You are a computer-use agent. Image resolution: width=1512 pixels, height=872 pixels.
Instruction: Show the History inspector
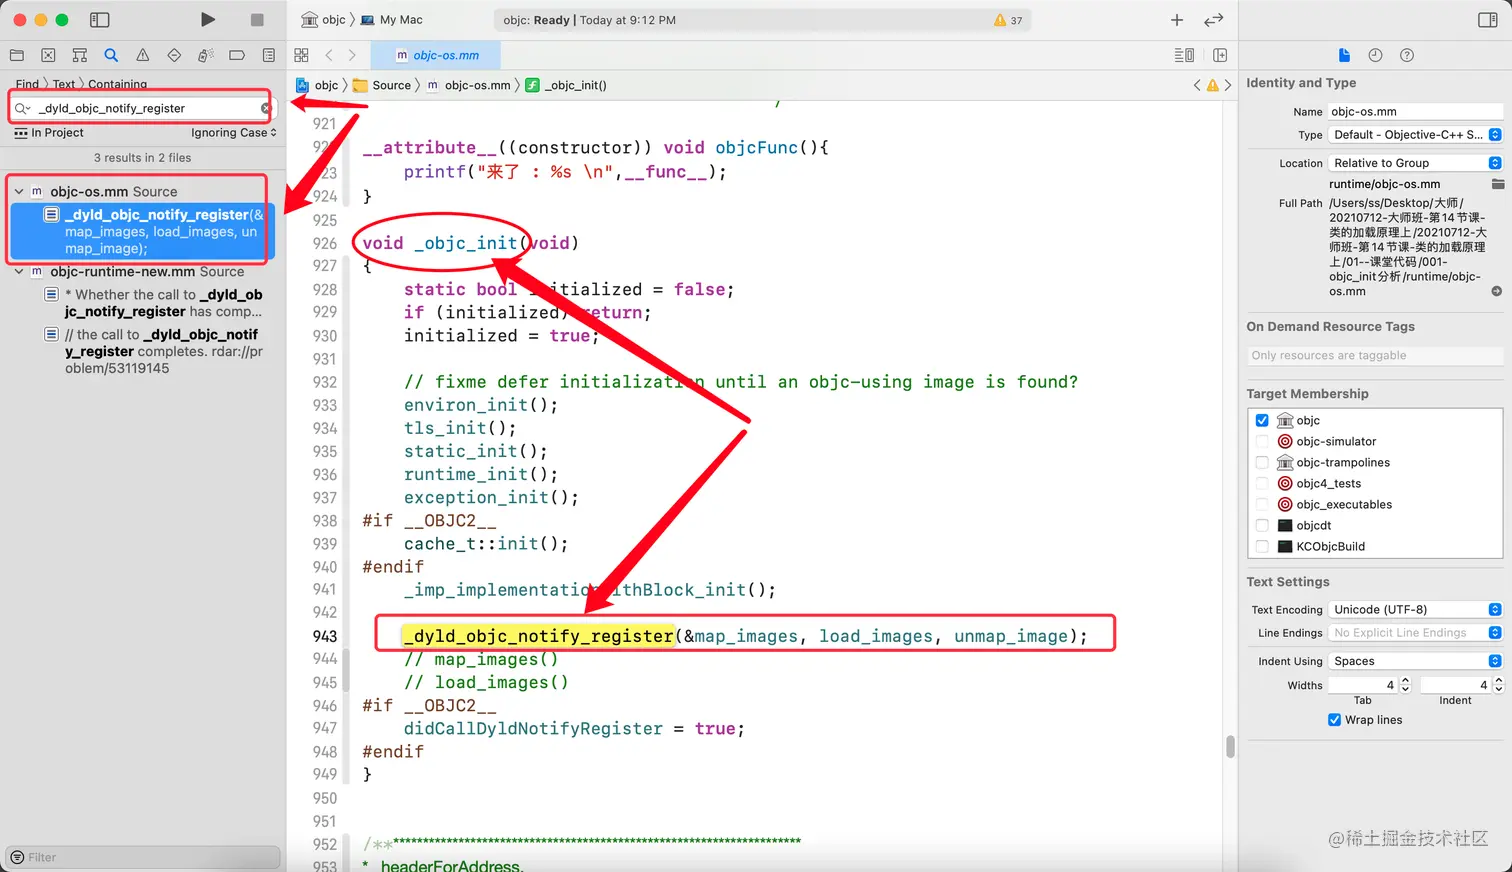(1375, 56)
